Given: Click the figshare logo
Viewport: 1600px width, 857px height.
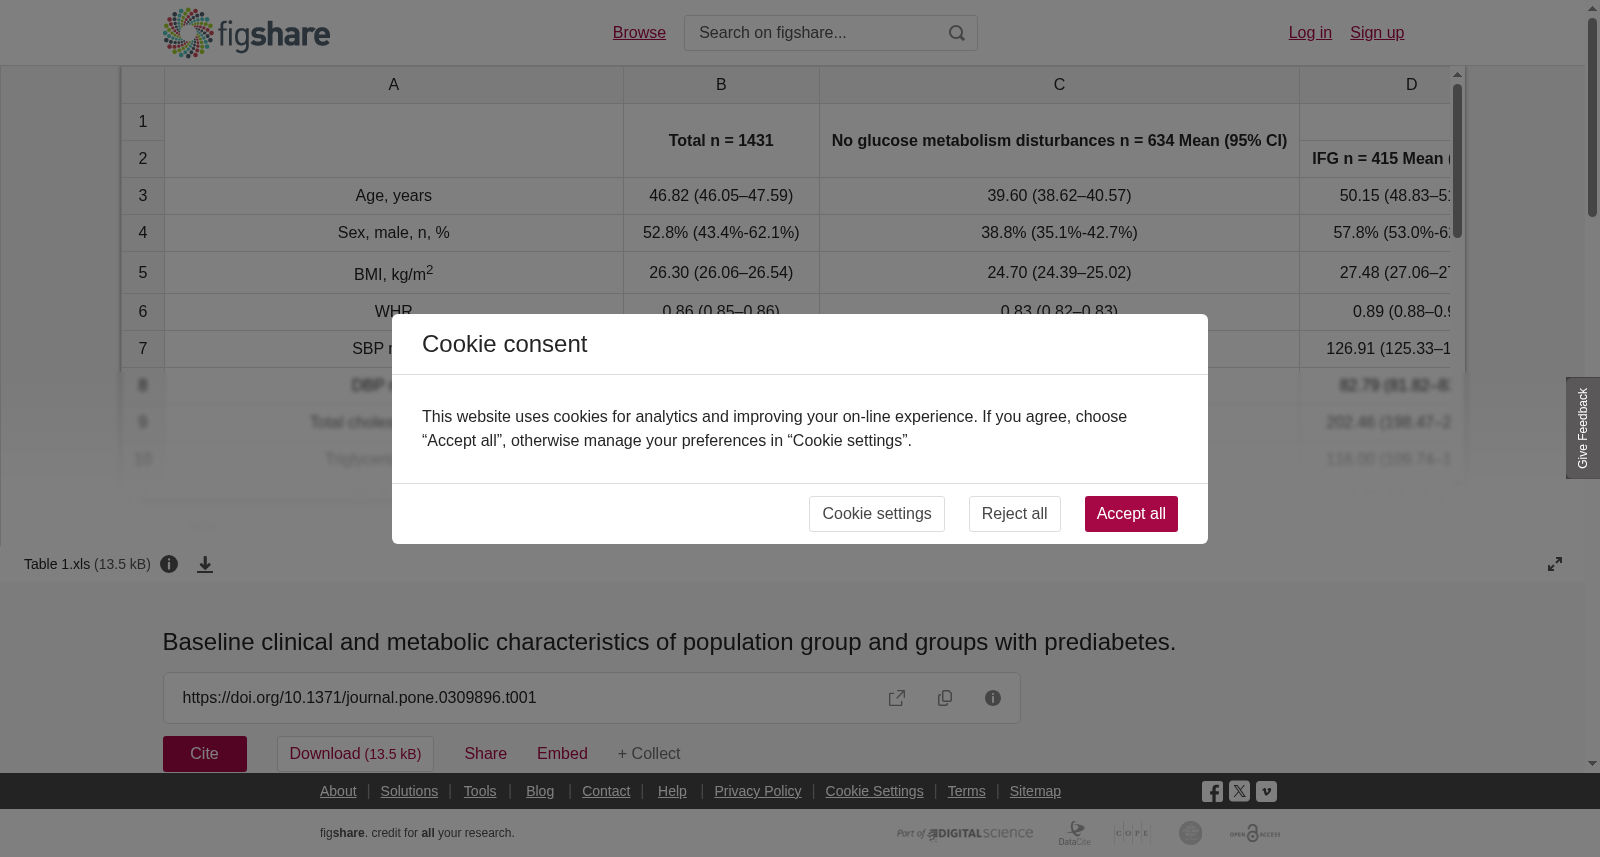Looking at the screenshot, I should tap(246, 33).
